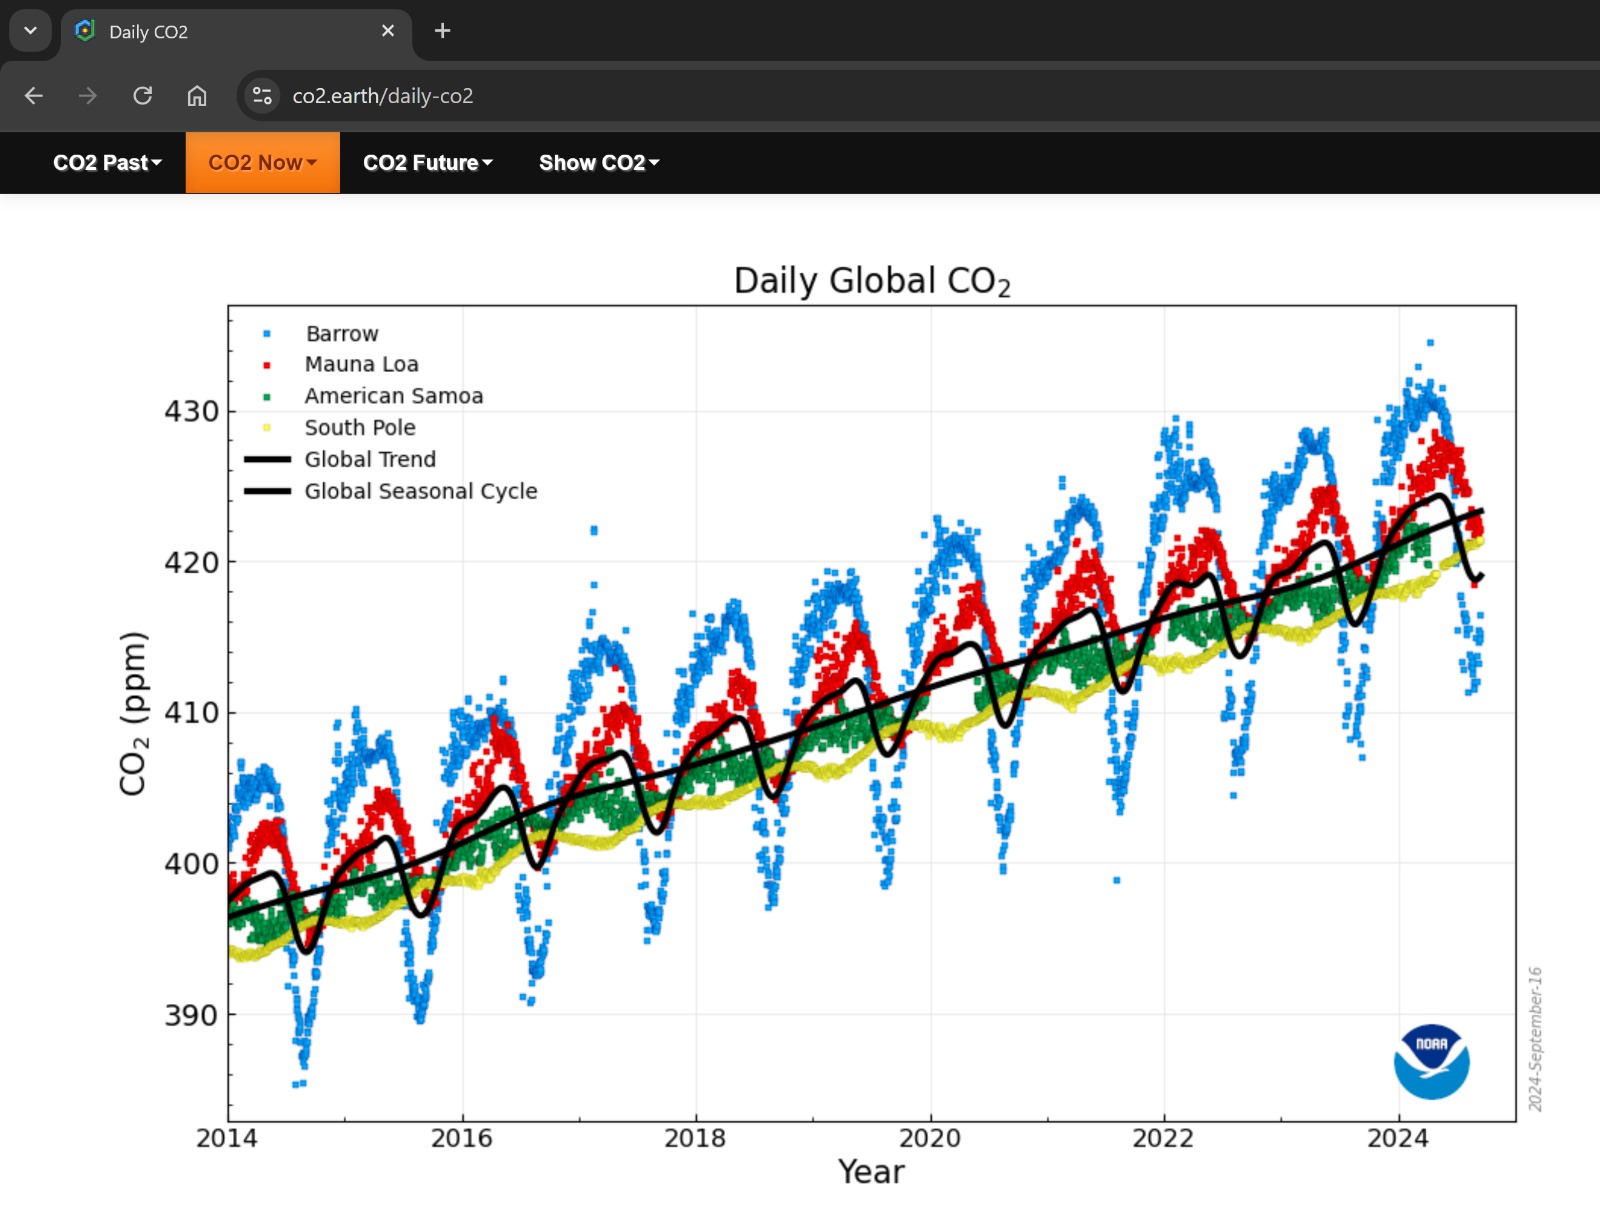Reload the co2.earth page
The image size is (1600, 1206).
click(143, 96)
